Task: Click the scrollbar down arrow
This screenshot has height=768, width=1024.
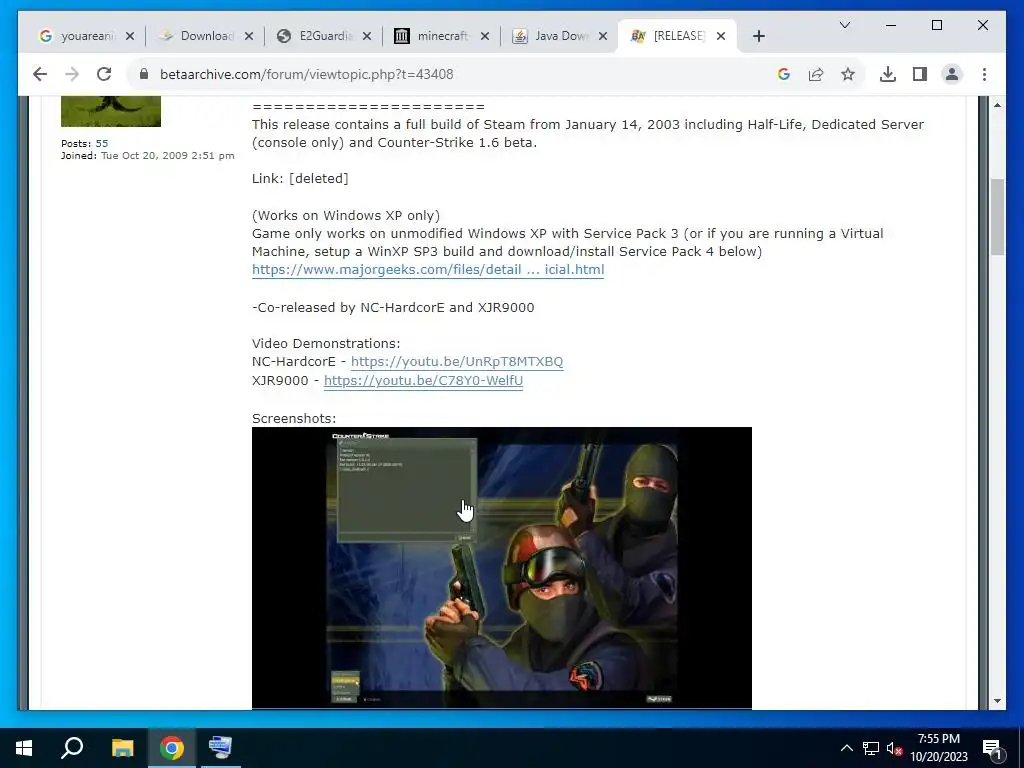Action: tap(997, 701)
